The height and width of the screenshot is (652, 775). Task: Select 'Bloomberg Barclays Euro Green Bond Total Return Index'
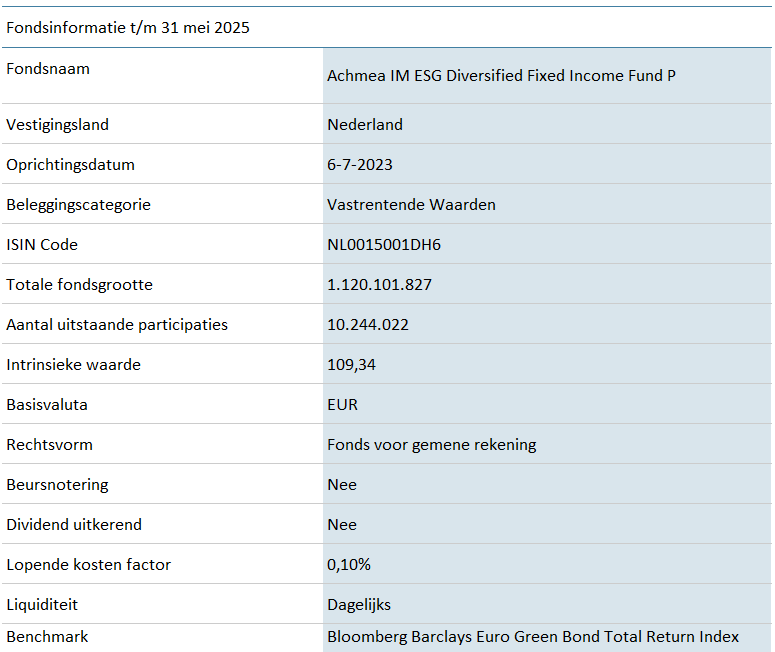click(533, 637)
